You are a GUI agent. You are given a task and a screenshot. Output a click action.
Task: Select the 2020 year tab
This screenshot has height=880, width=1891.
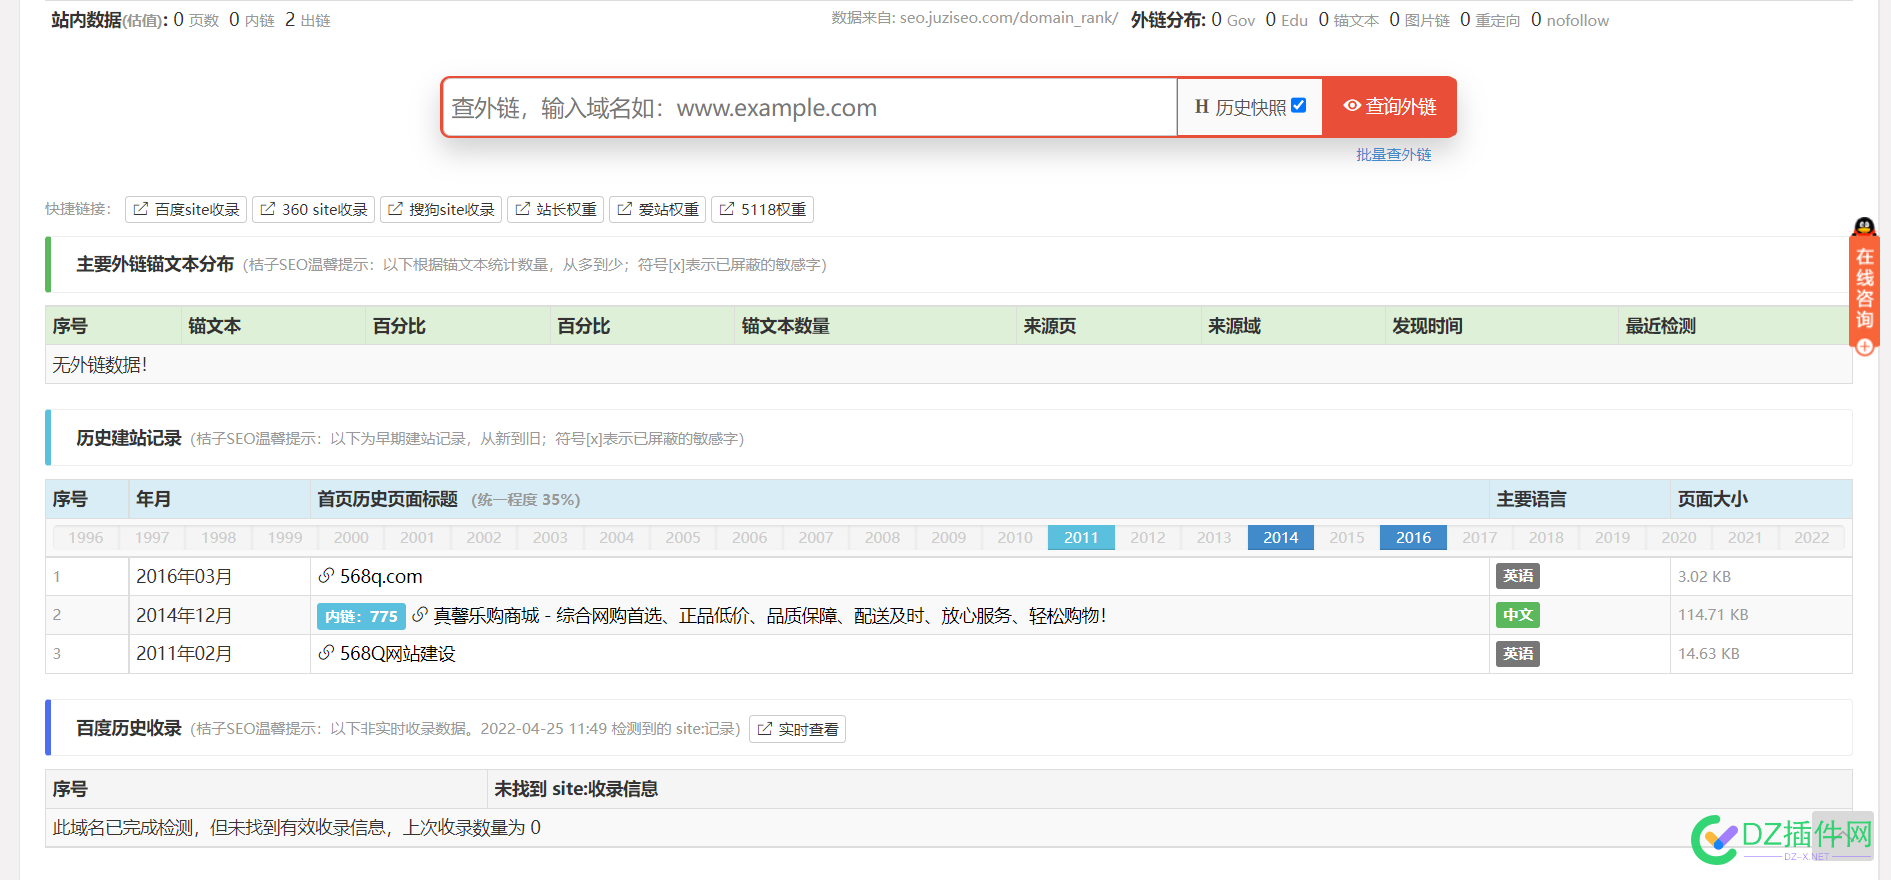[1678, 537]
